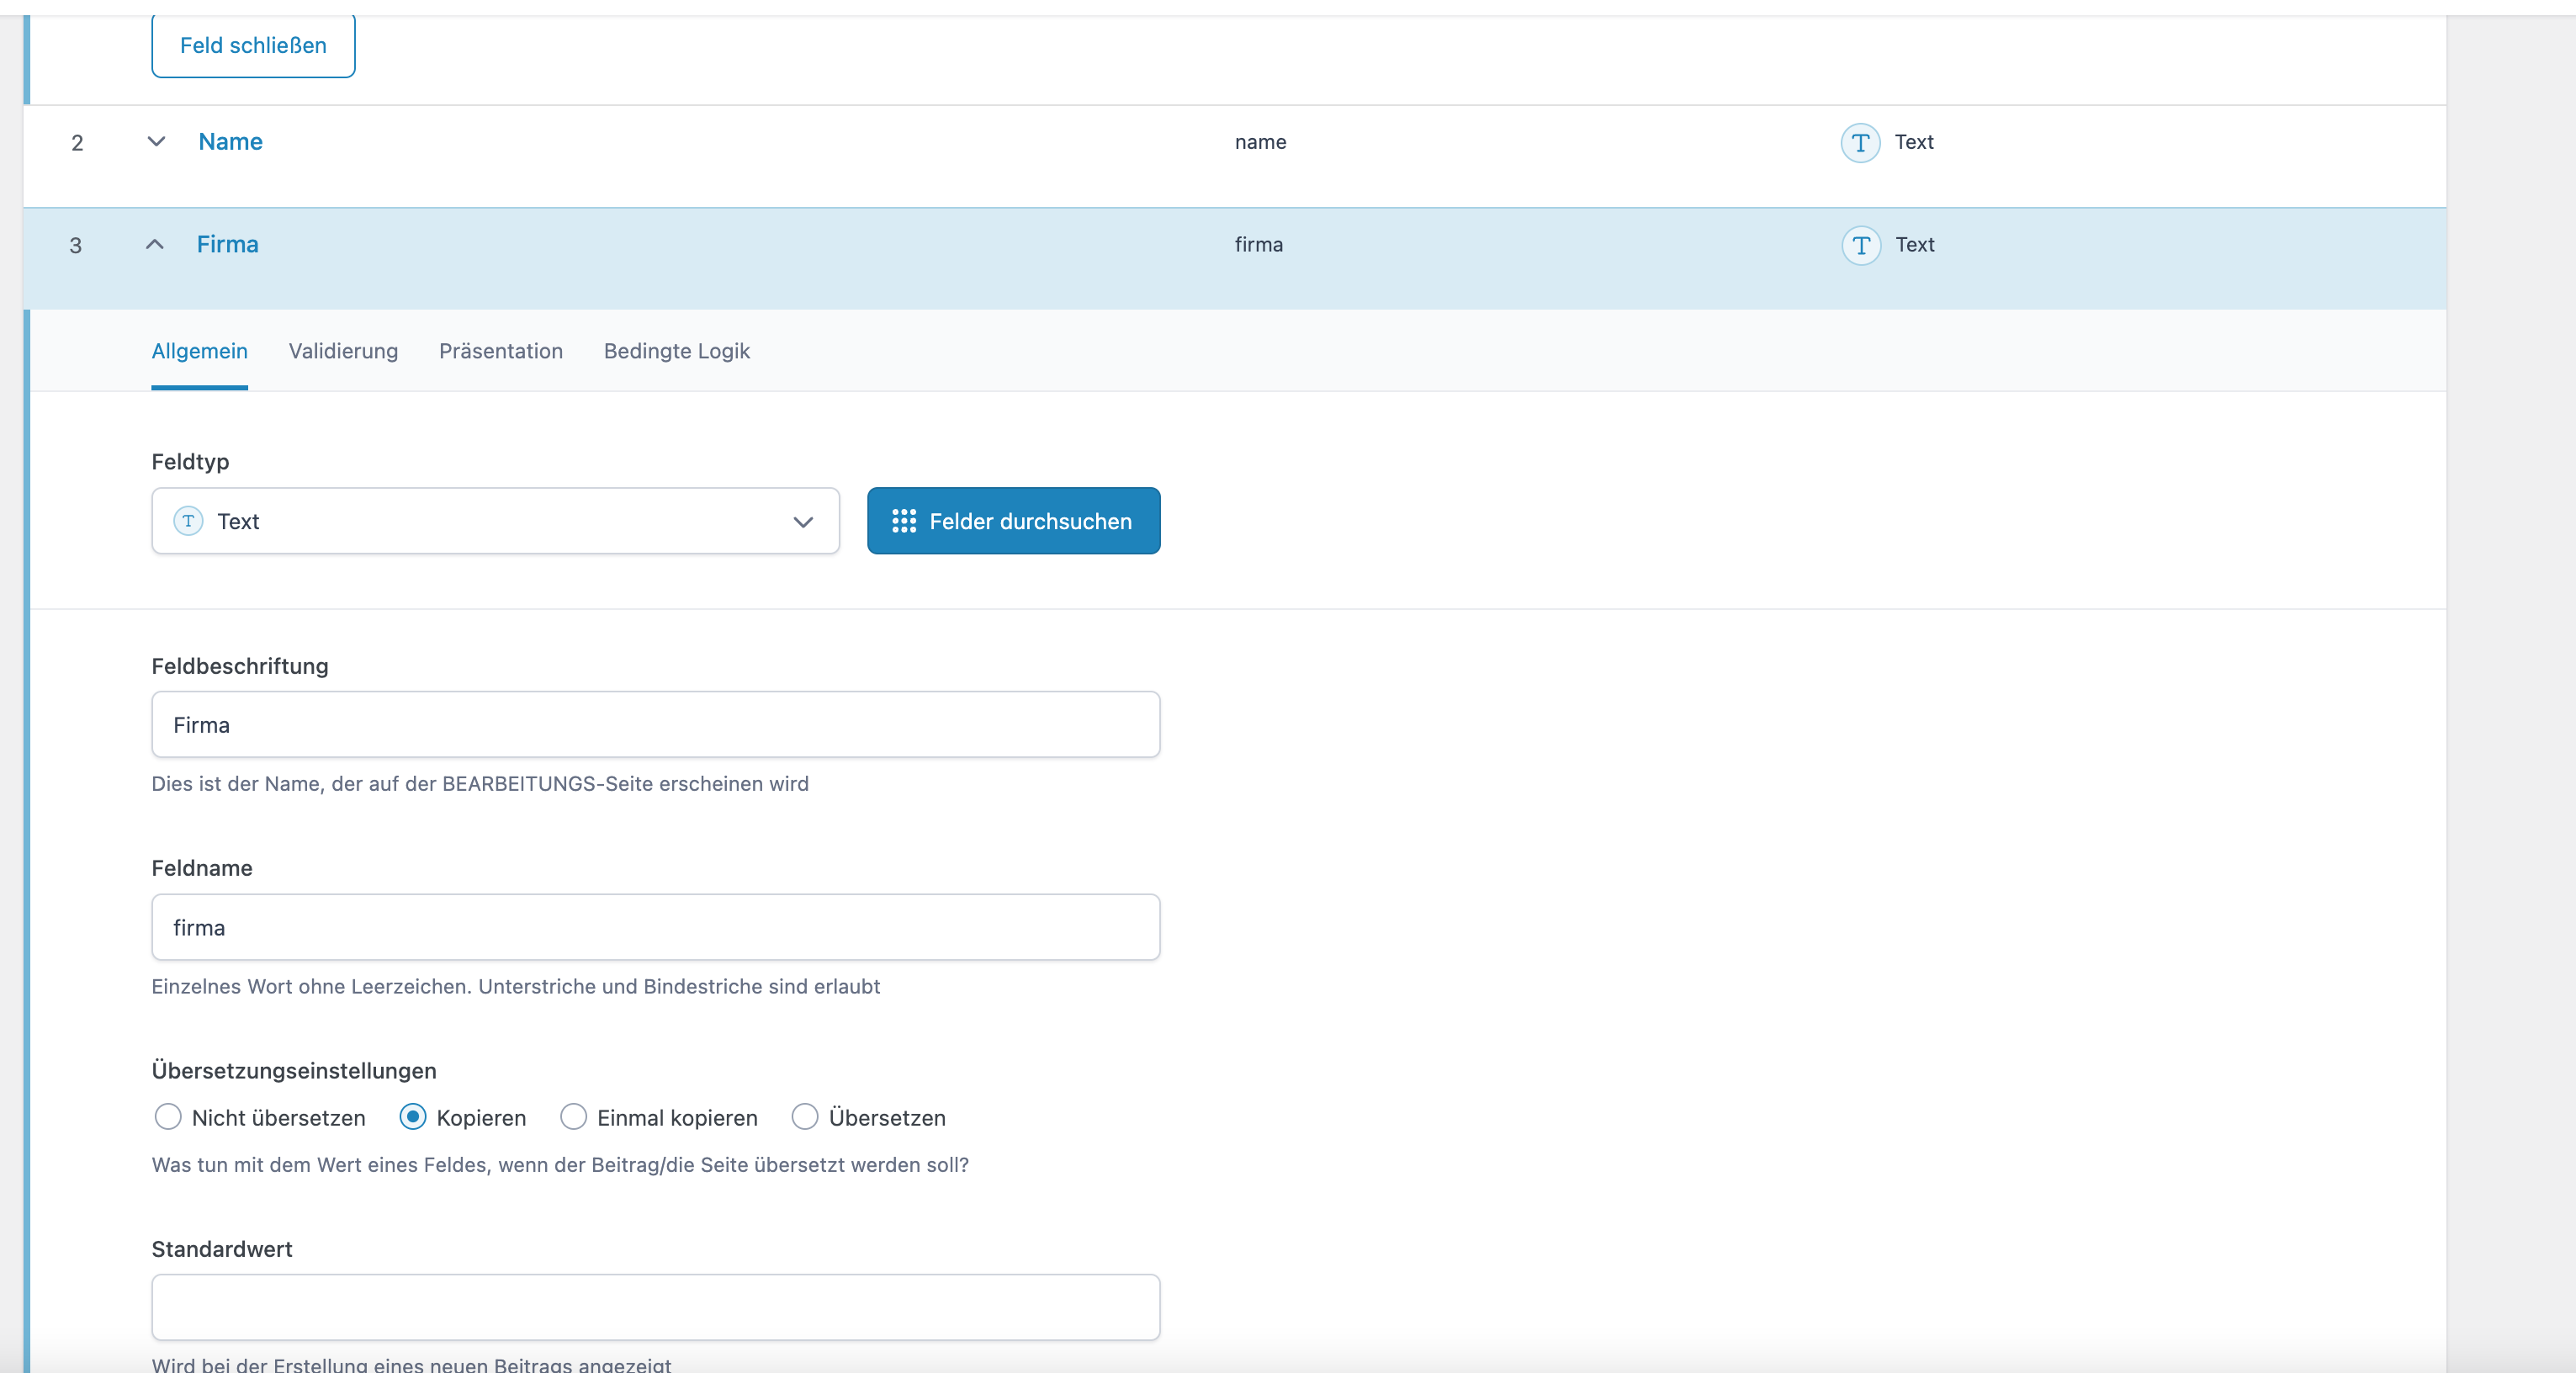The height and width of the screenshot is (1373, 2576).
Task: Click the Text type icon in the Firma row
Action: tap(1861, 245)
